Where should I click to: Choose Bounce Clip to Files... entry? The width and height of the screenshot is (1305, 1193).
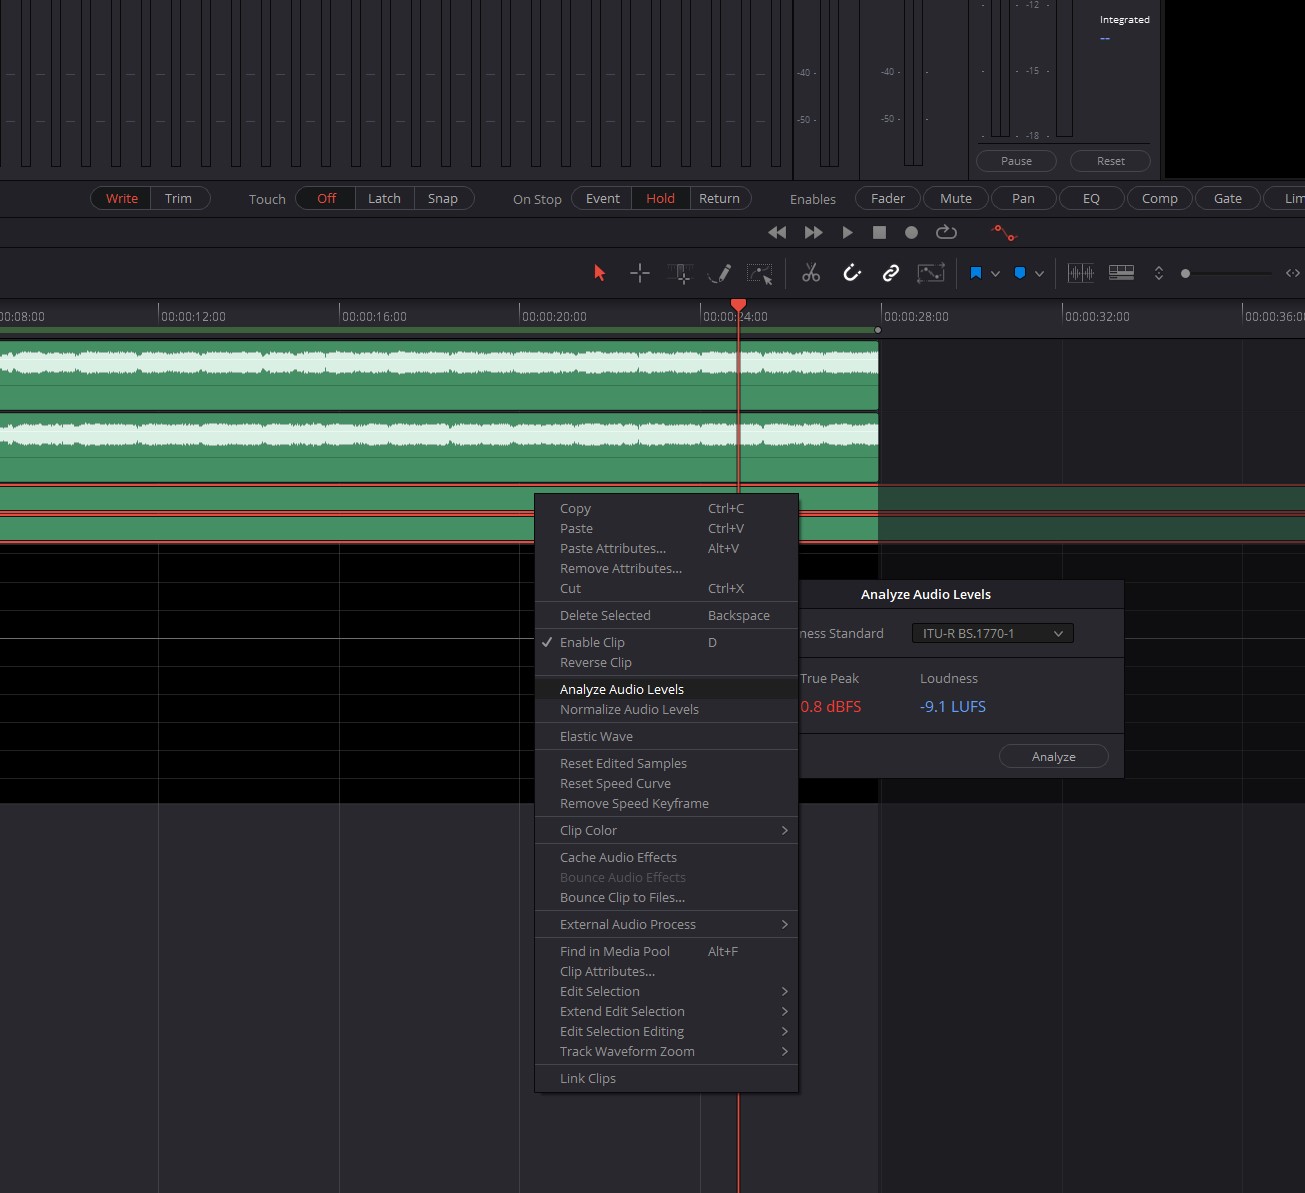[666, 897]
